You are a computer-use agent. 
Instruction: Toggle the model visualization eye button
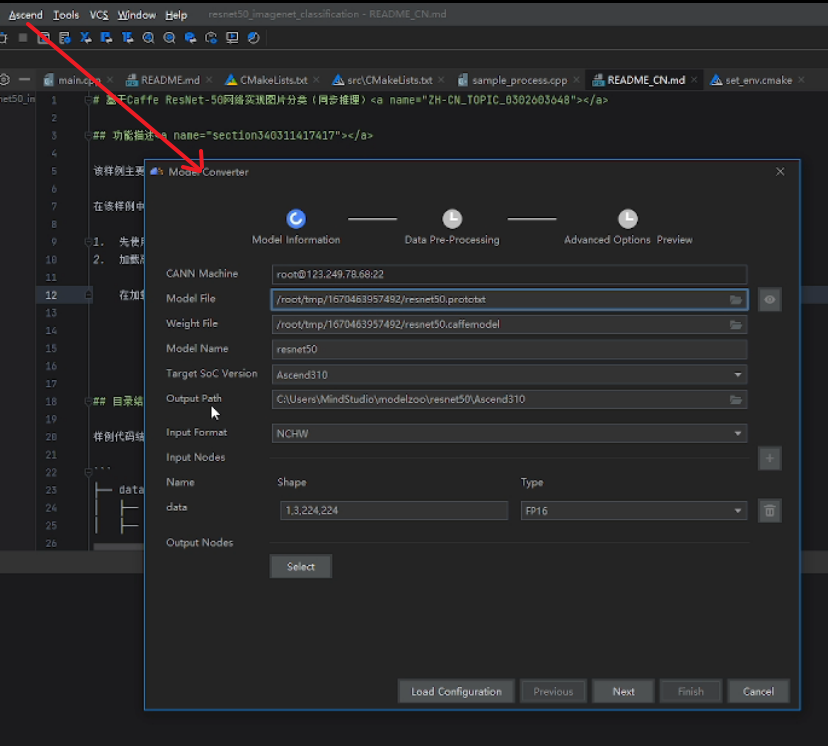tap(769, 300)
